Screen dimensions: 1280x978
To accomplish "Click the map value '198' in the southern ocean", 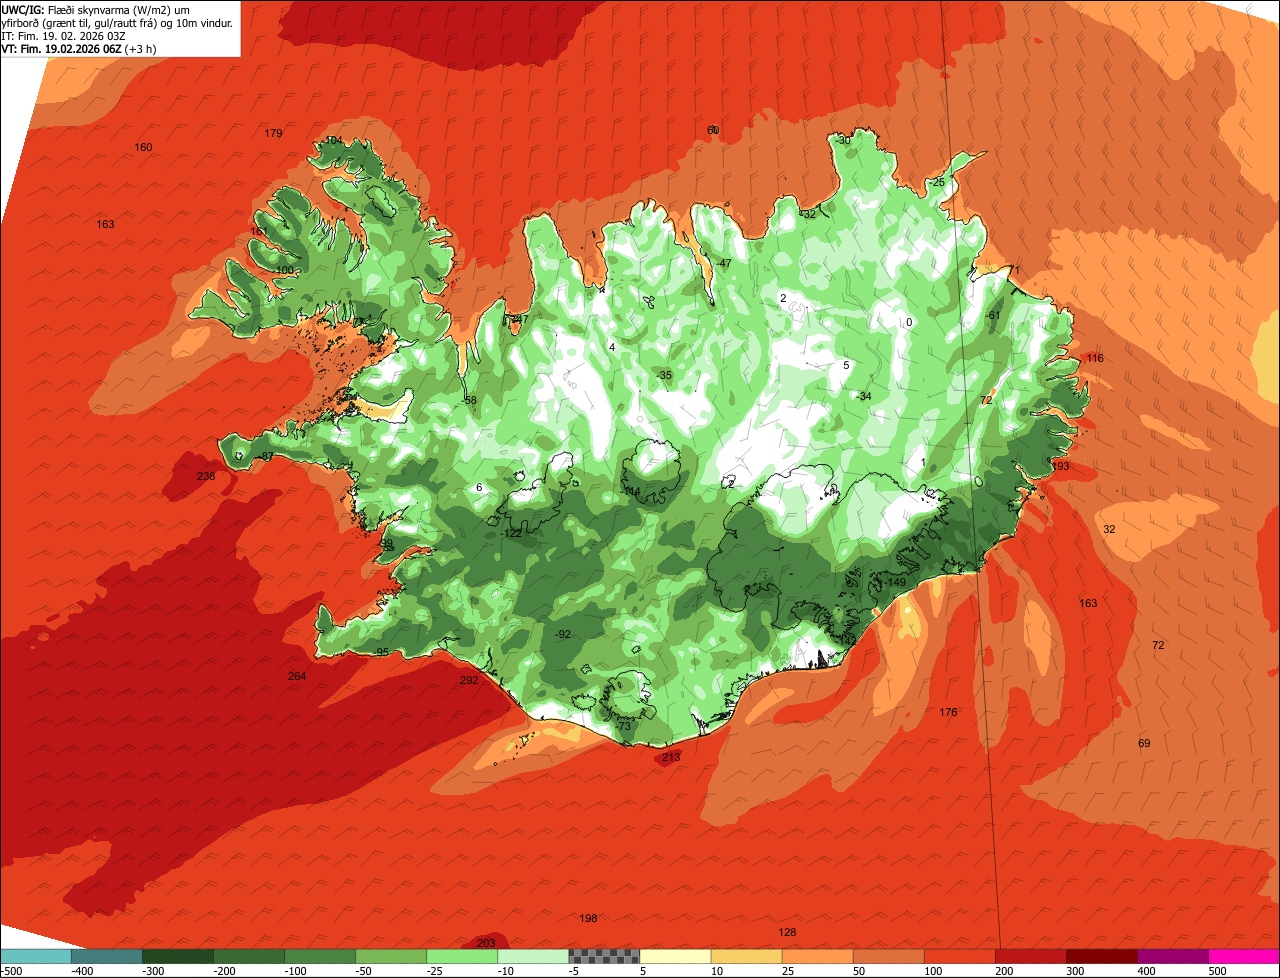I will pyautogui.click(x=588, y=919).
